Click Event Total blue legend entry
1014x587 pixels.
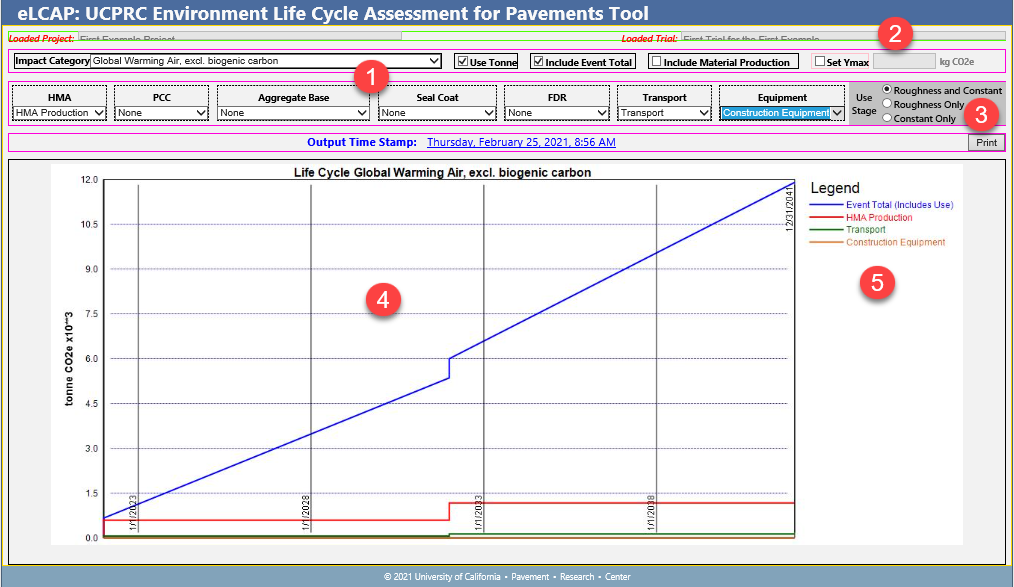pyautogui.click(x=898, y=205)
